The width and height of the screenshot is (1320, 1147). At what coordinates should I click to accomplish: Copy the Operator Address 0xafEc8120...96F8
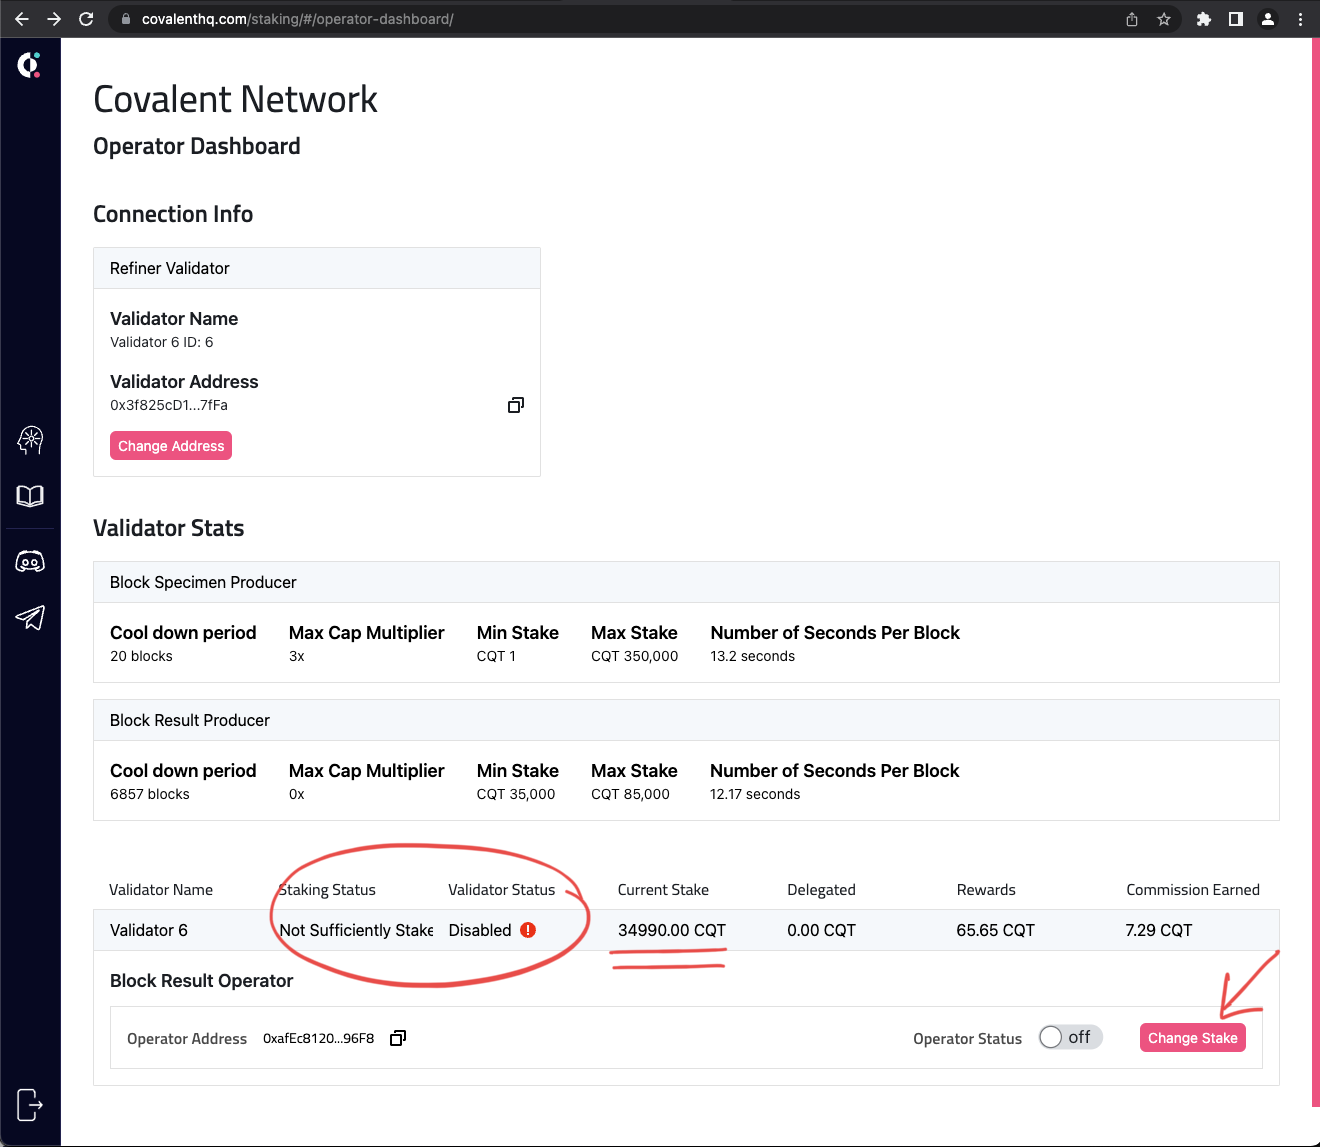coord(398,1038)
